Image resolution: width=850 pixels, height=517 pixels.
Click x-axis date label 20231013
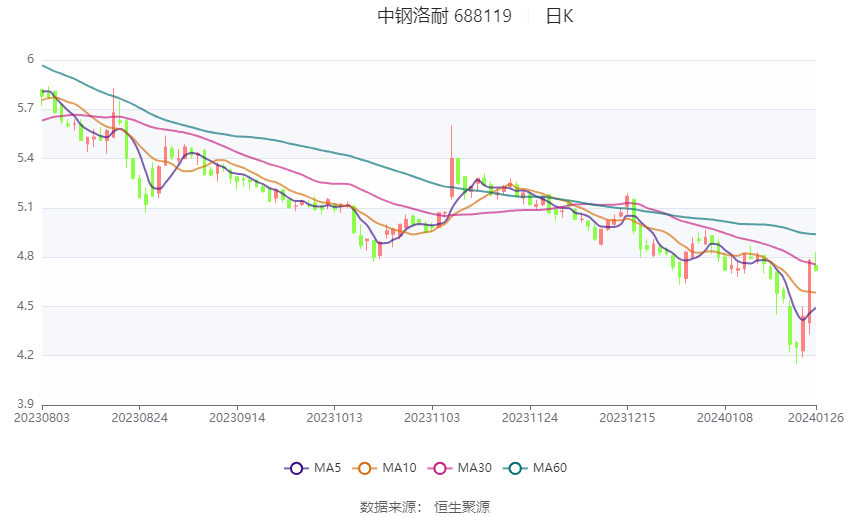[x=334, y=418]
